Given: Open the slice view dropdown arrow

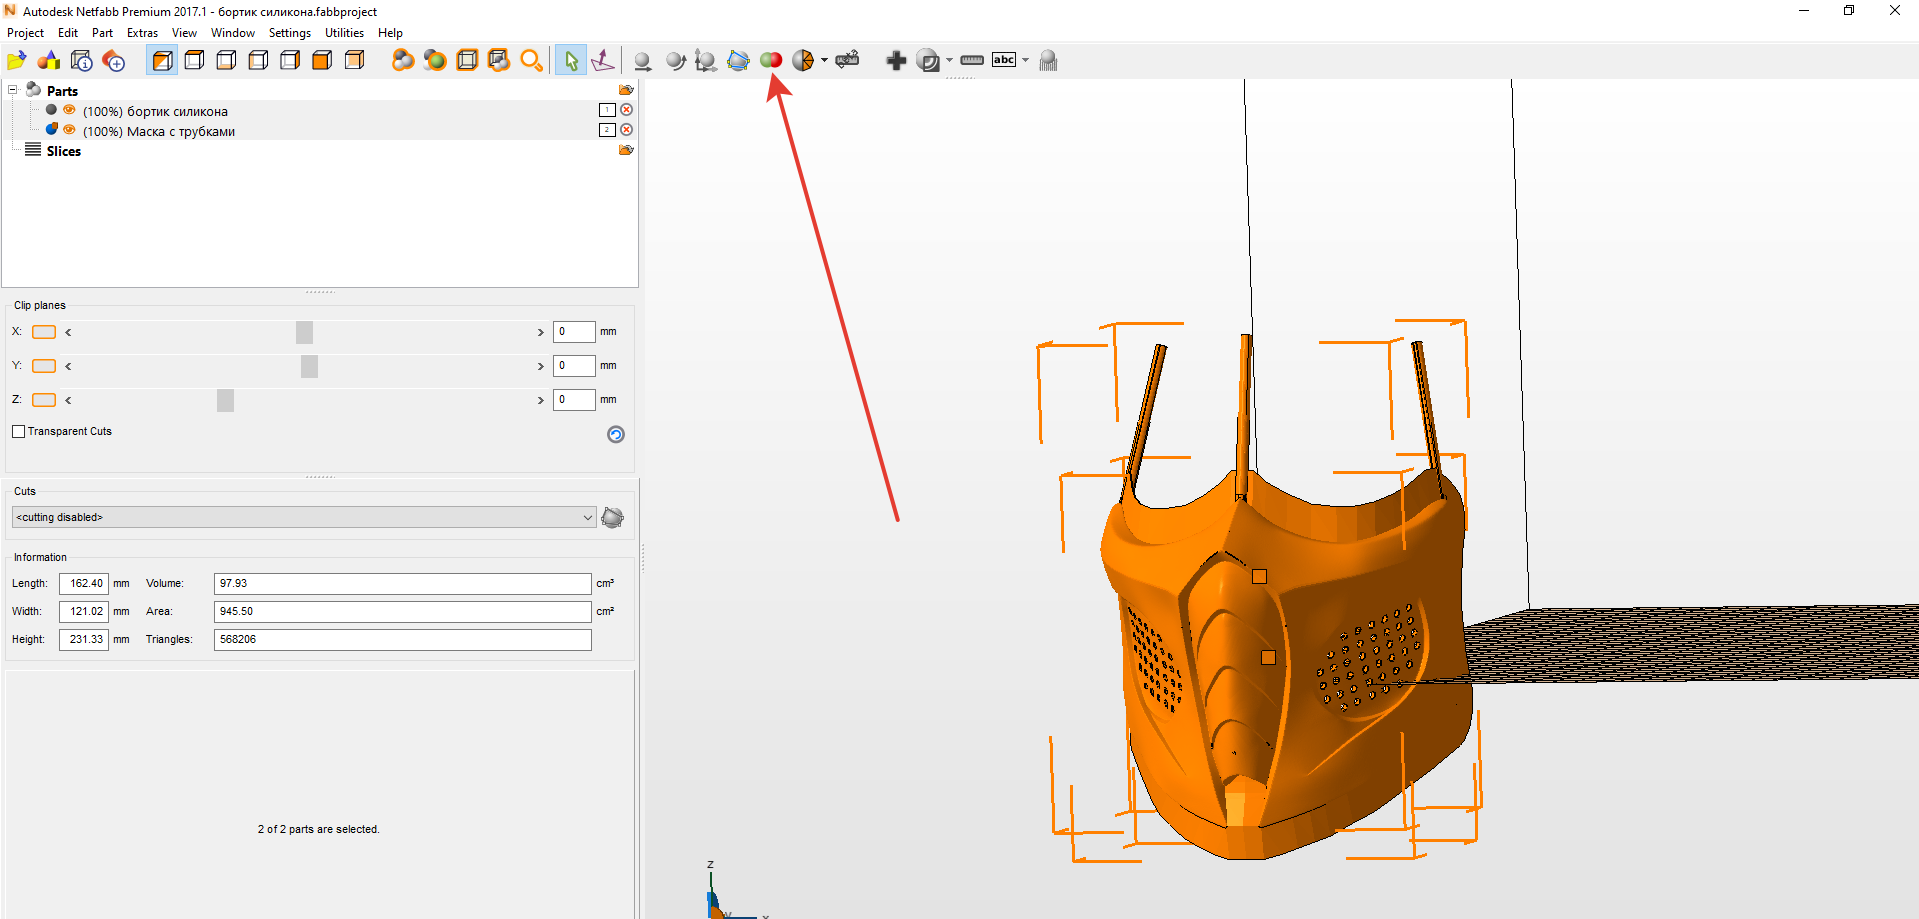Looking at the screenshot, I should pyautogui.click(x=948, y=60).
